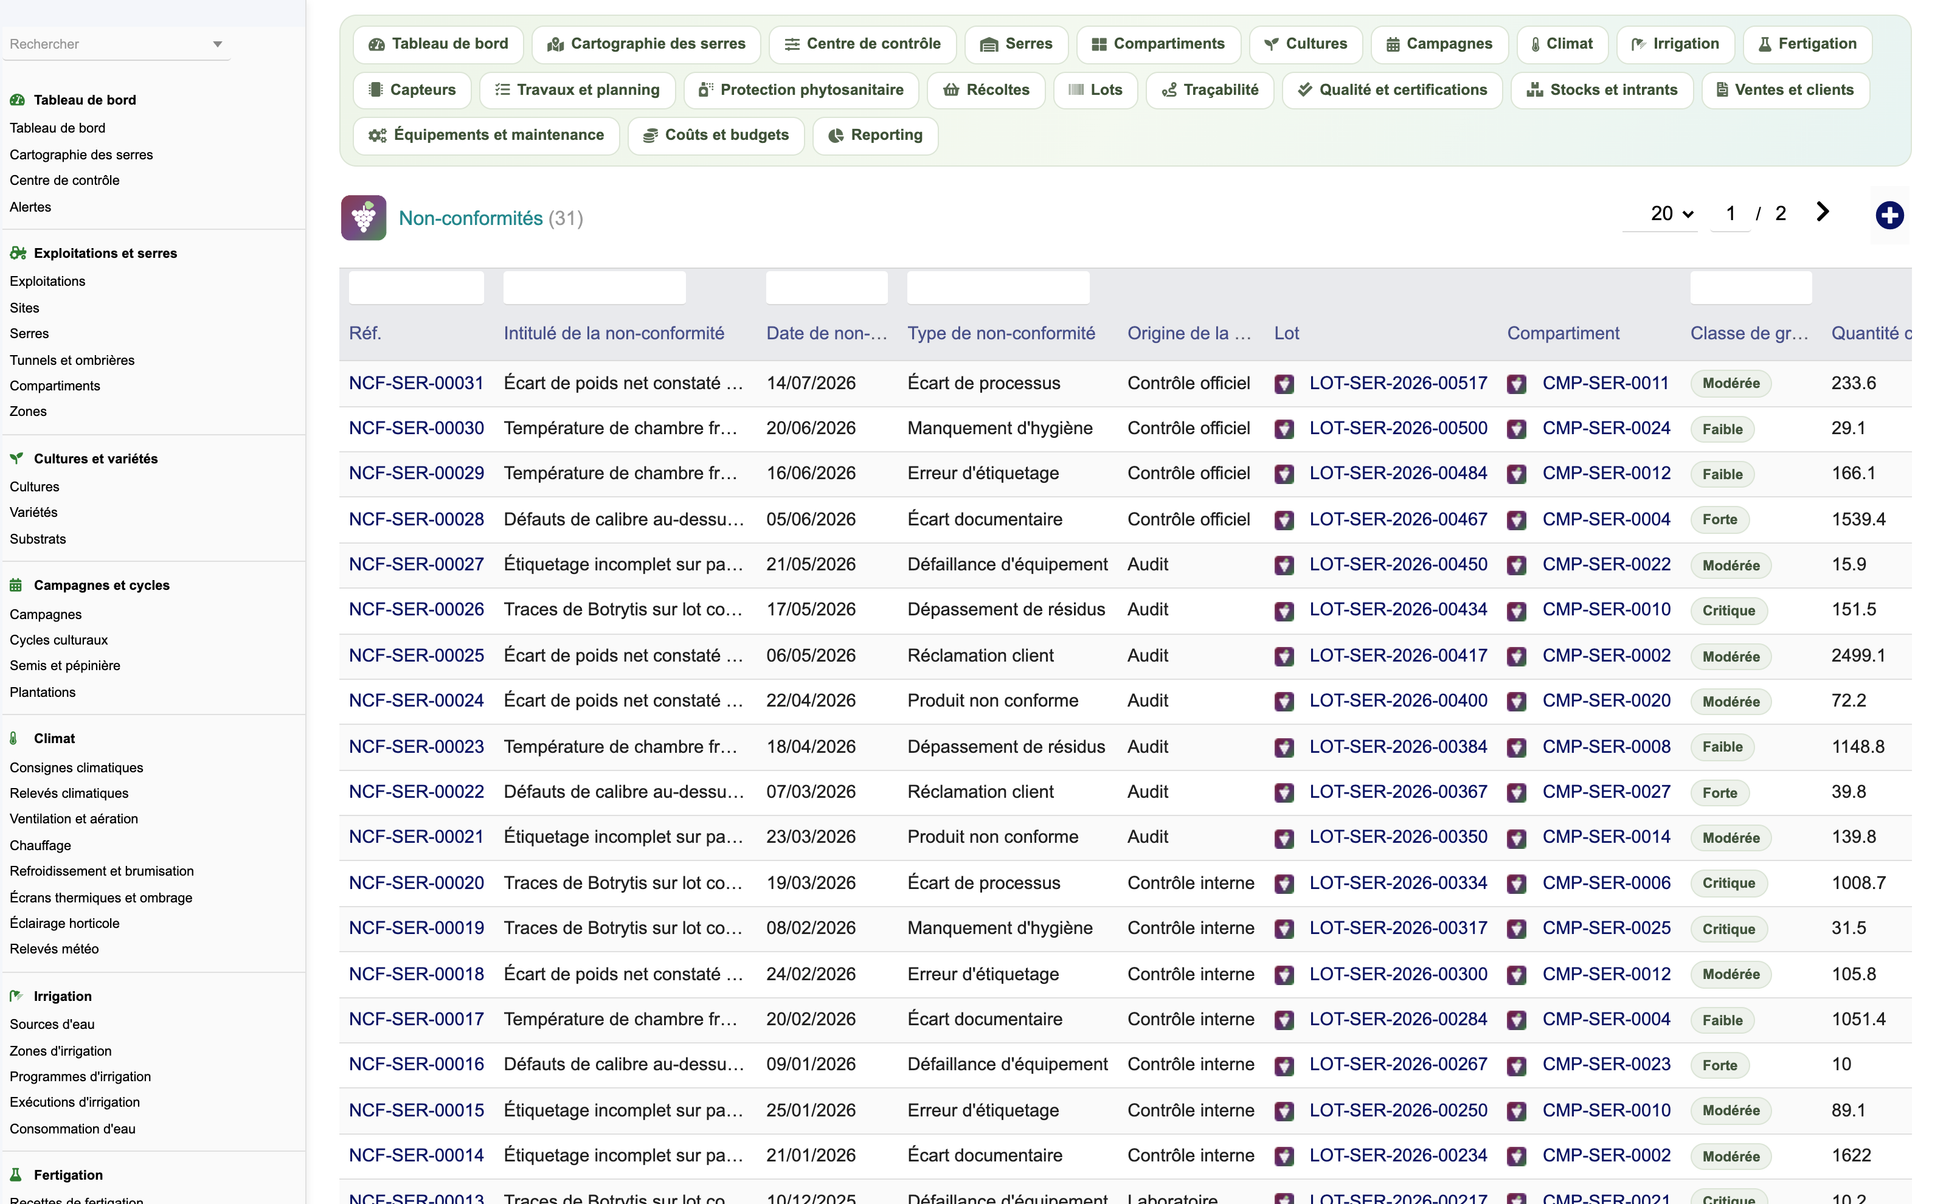Image resolution: width=1946 pixels, height=1204 pixels.
Task: Click the blue plus add-record icon
Action: pyautogui.click(x=1889, y=215)
